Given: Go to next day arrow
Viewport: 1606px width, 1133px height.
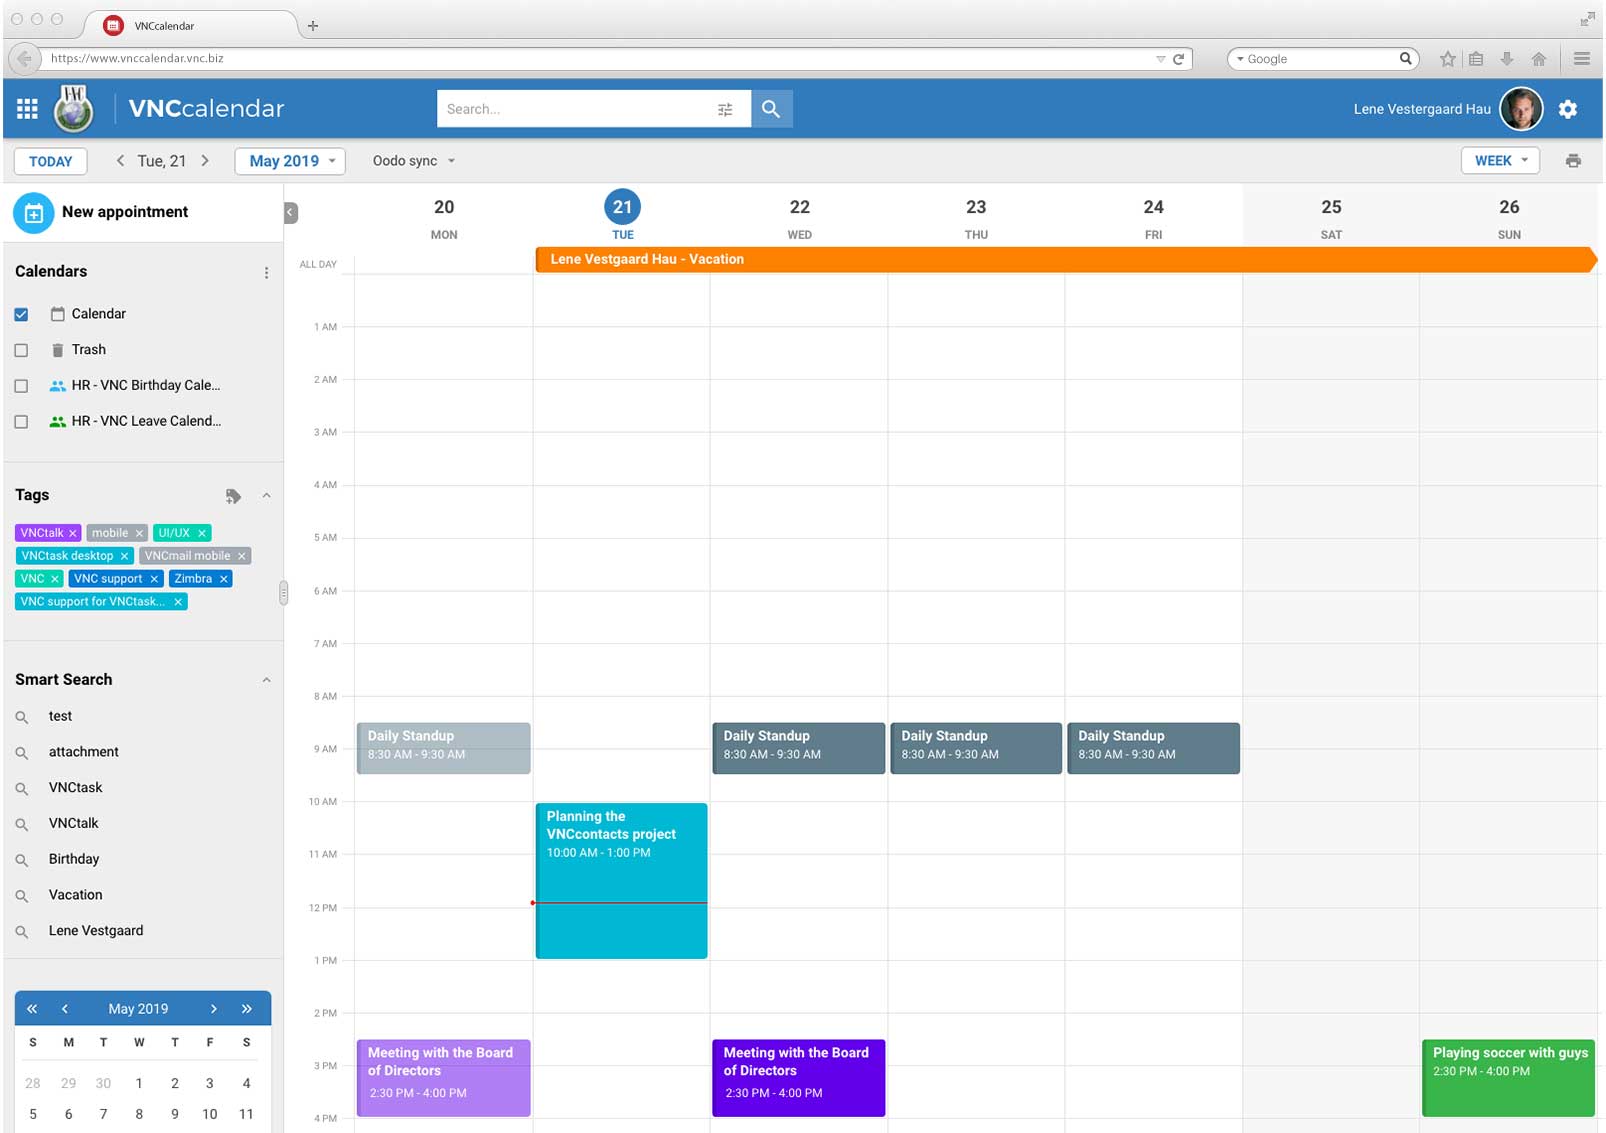Looking at the screenshot, I should [x=205, y=161].
